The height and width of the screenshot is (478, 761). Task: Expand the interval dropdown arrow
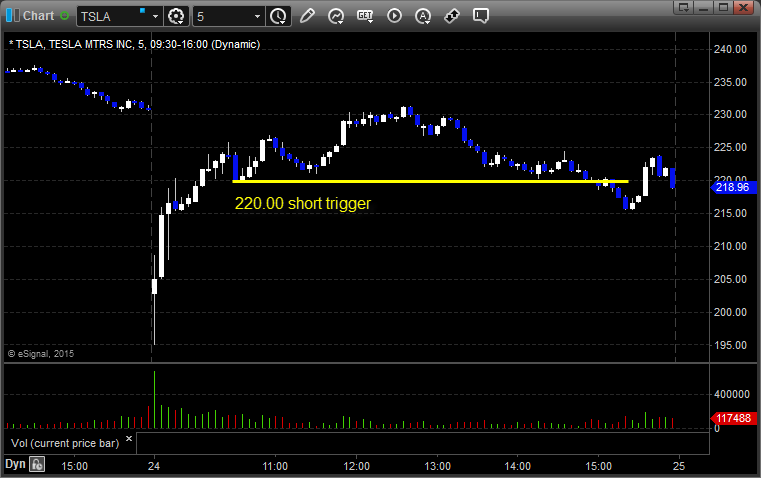pyautogui.click(x=258, y=16)
